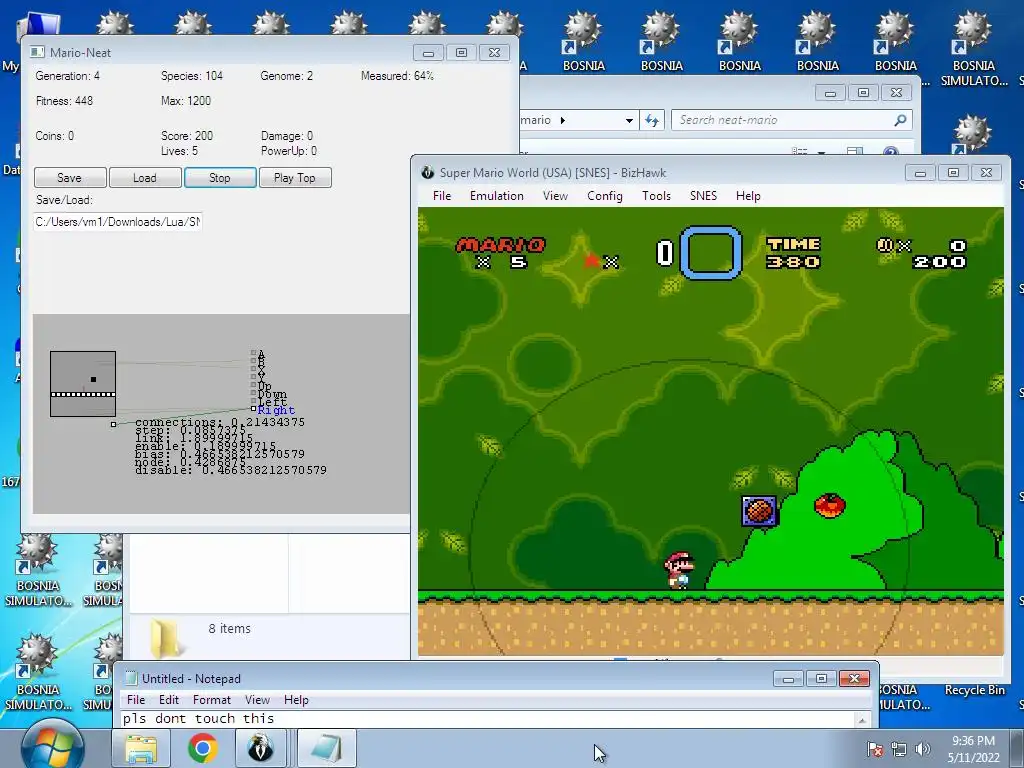Image resolution: width=1024 pixels, height=768 pixels.
Task: Open Notepad Edit menu
Action: tap(168, 699)
